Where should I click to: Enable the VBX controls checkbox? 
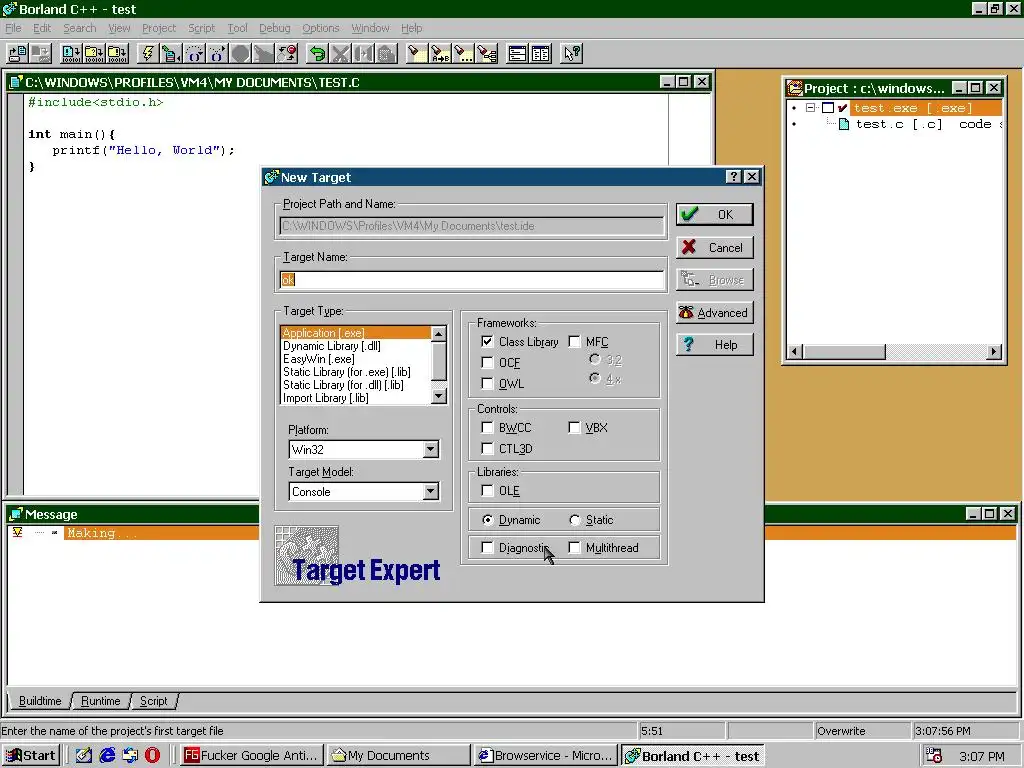(x=575, y=428)
